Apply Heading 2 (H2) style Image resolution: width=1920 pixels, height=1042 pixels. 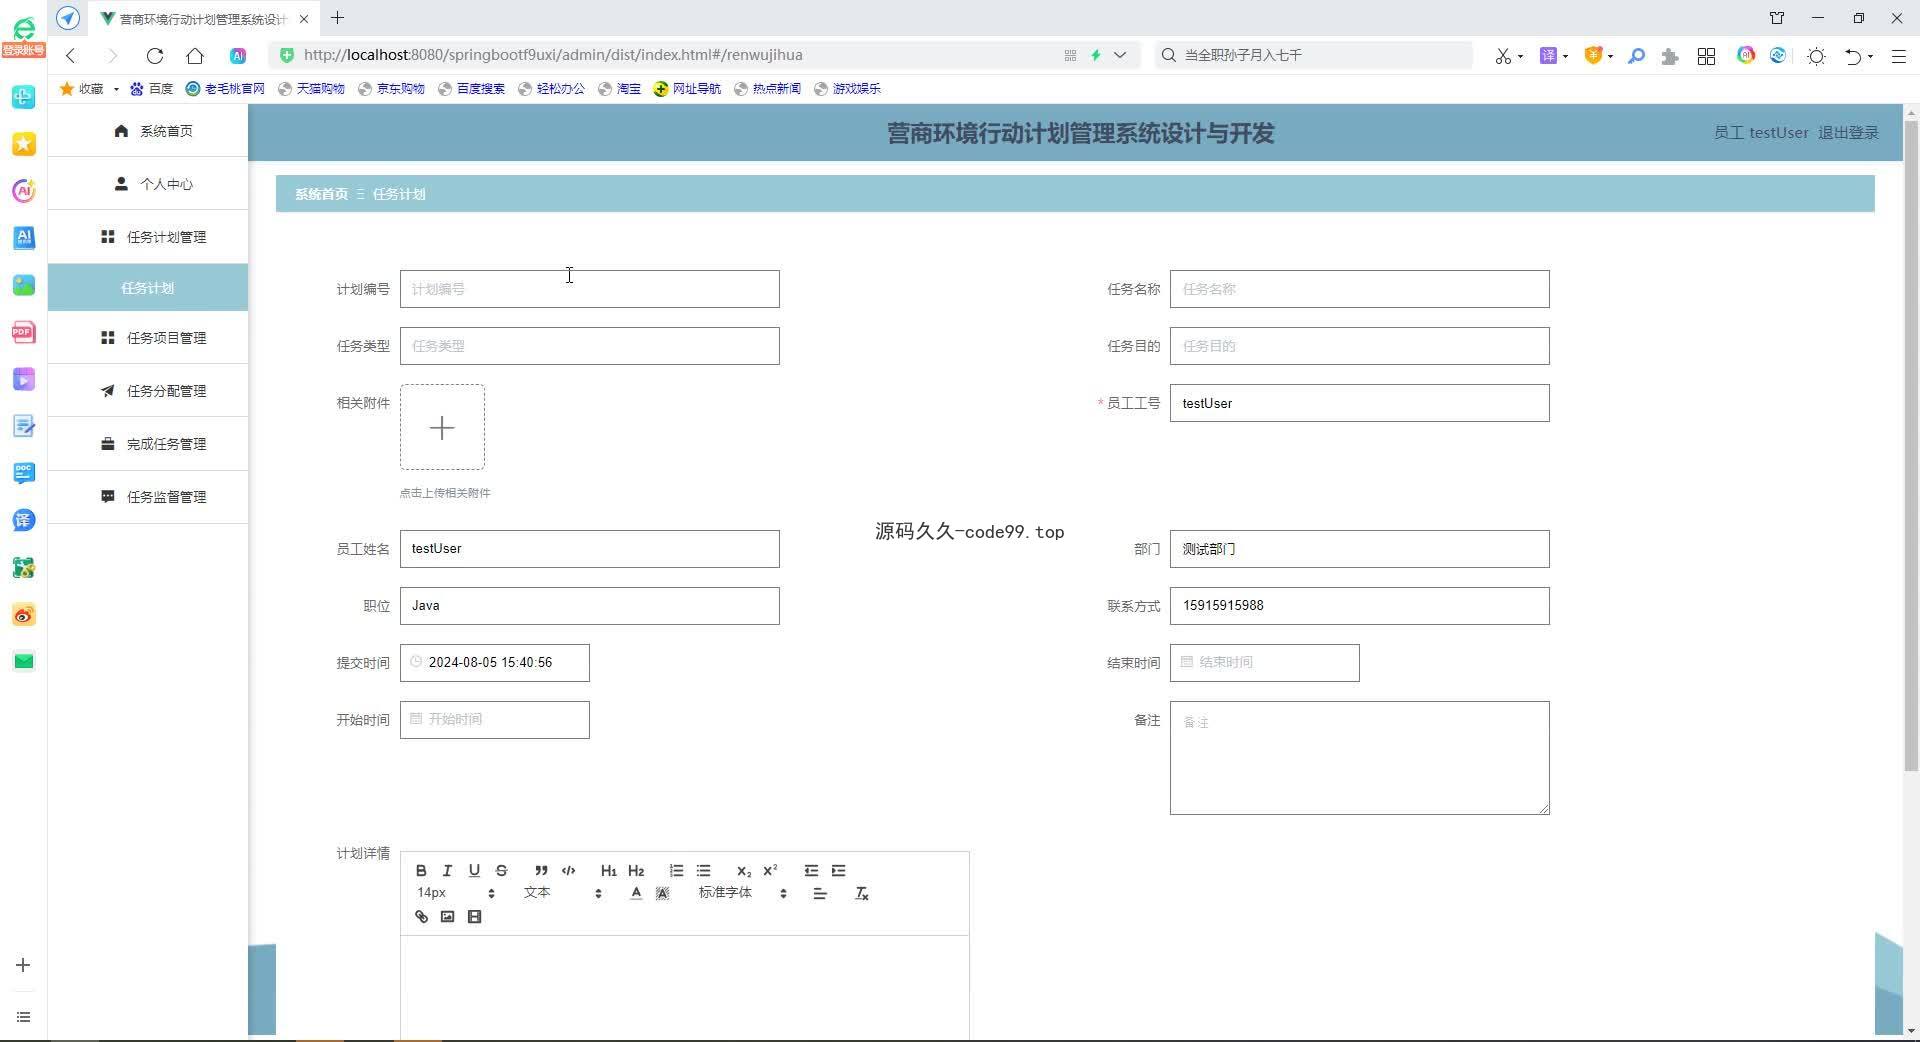point(636,871)
